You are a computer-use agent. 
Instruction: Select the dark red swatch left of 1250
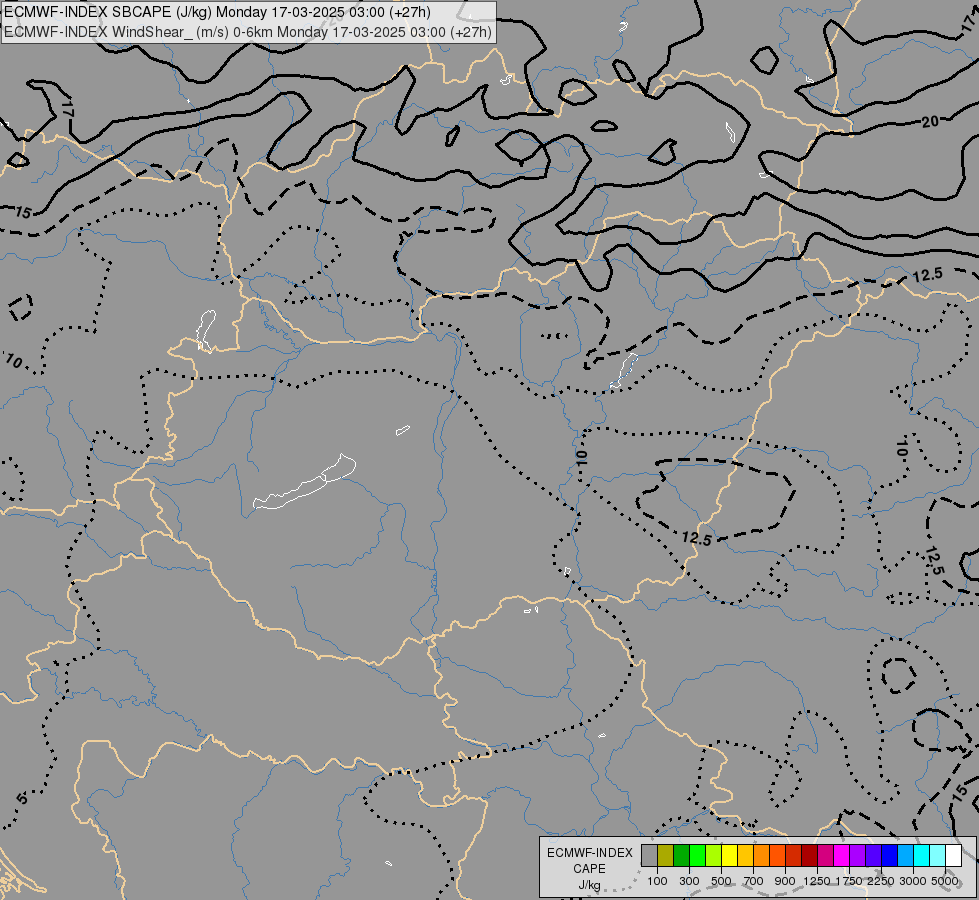(x=809, y=856)
